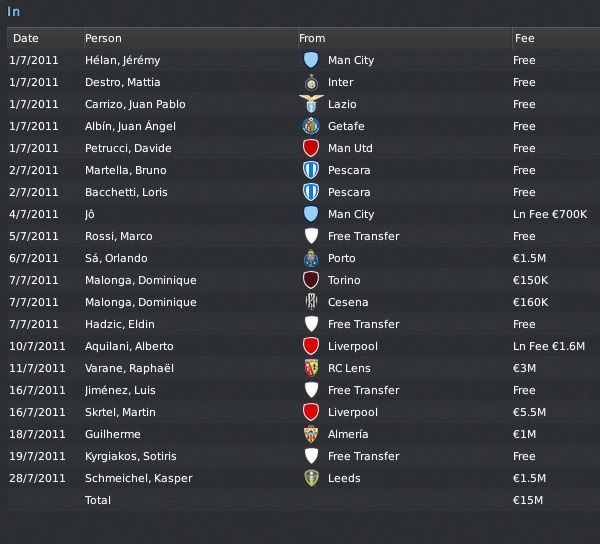
Task: Click the Lazio eagle crest icon
Action: (x=310, y=104)
